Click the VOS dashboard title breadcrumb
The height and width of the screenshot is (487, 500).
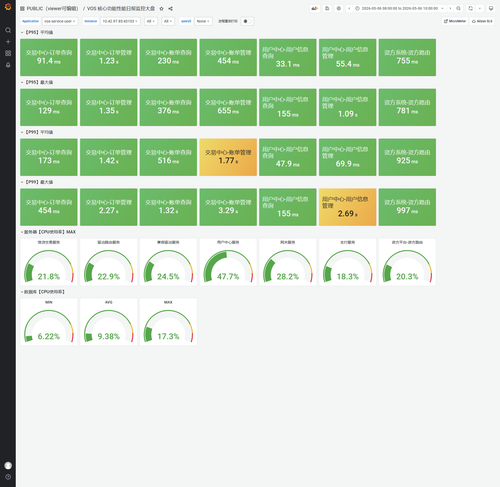click(121, 9)
